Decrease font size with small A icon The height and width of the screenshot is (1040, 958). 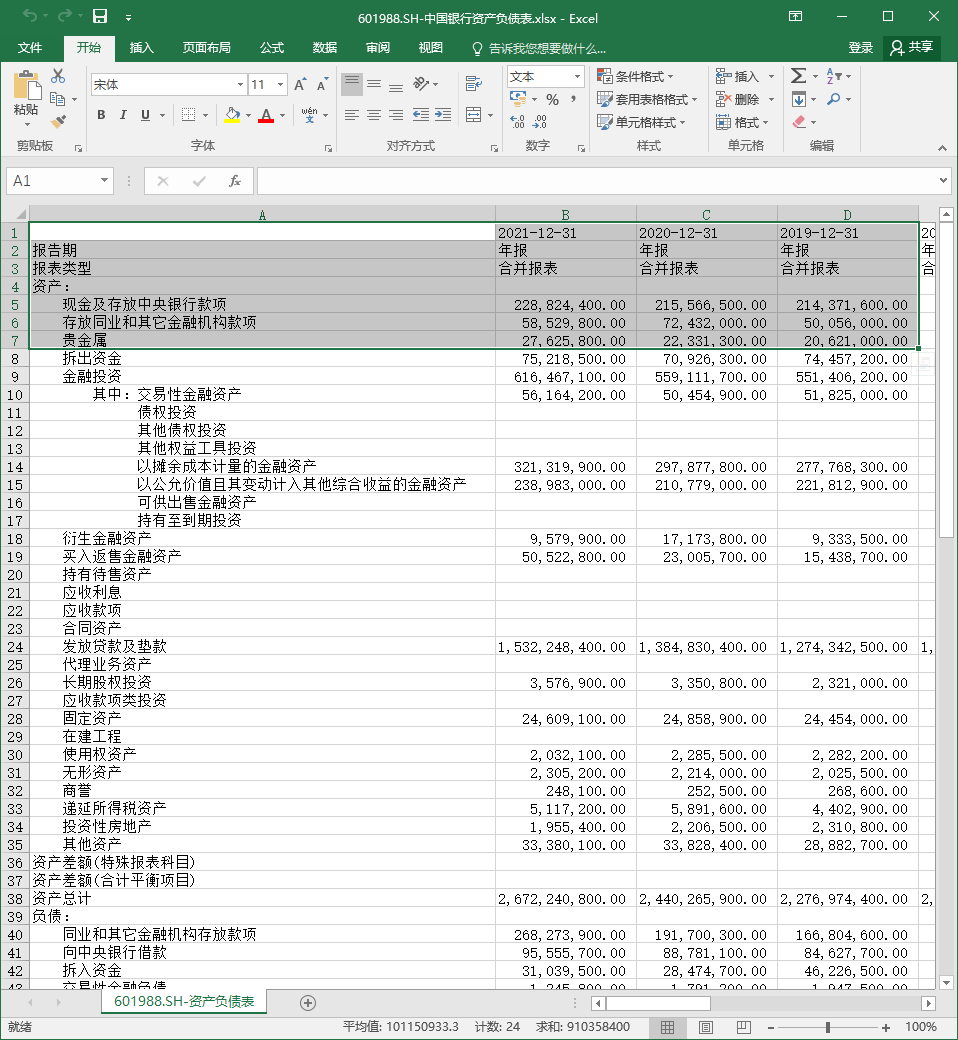point(322,85)
